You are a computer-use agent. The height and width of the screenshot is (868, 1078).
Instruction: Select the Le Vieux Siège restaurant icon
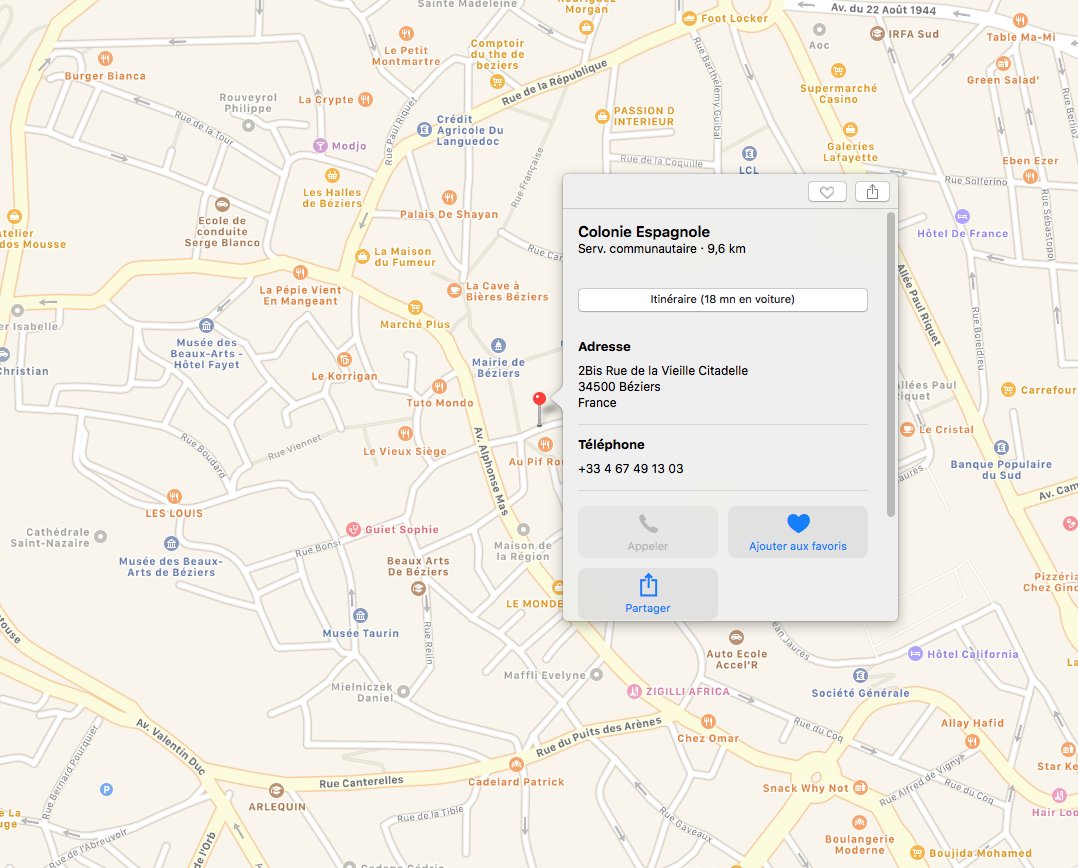coord(405,433)
